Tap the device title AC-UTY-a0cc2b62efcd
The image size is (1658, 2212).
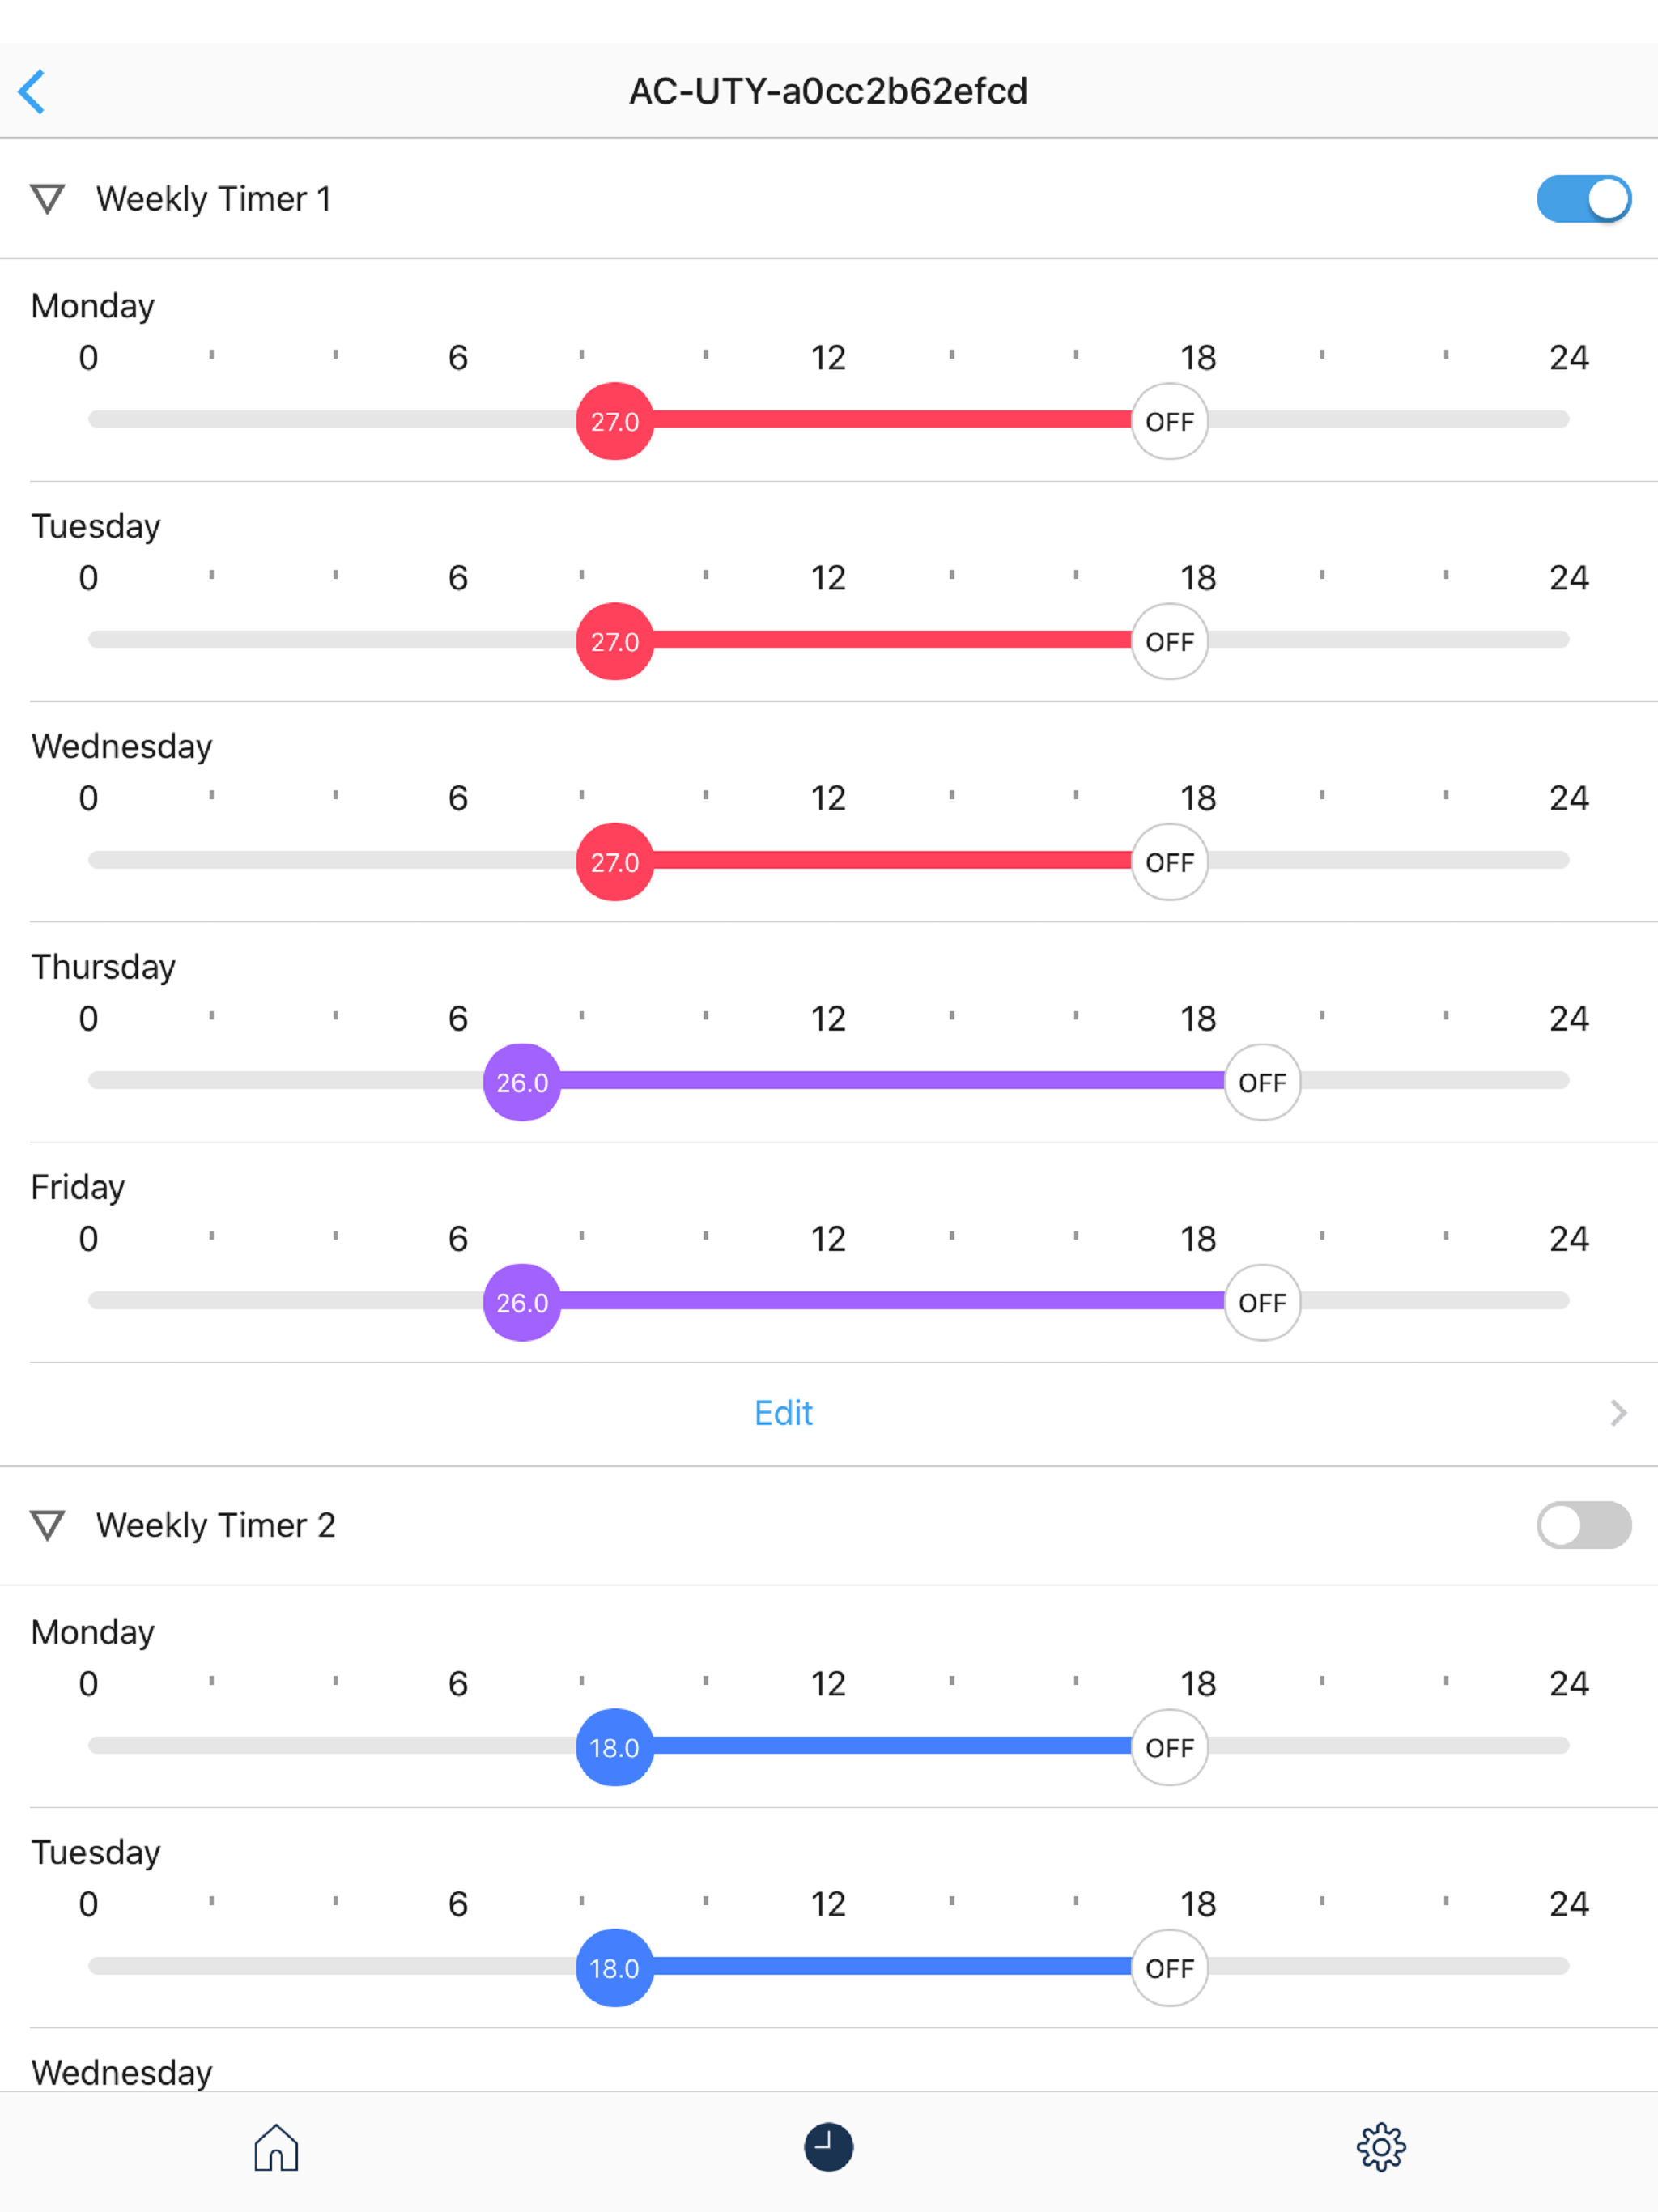coord(828,91)
